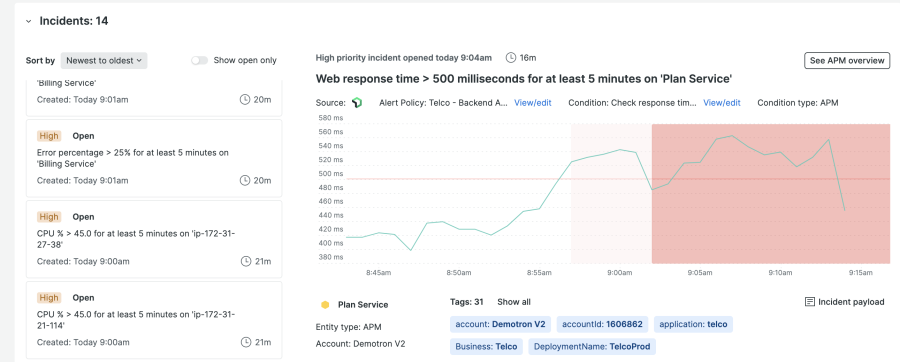
Task: Click the 9:00am label on chart axis
Action: 619,273
